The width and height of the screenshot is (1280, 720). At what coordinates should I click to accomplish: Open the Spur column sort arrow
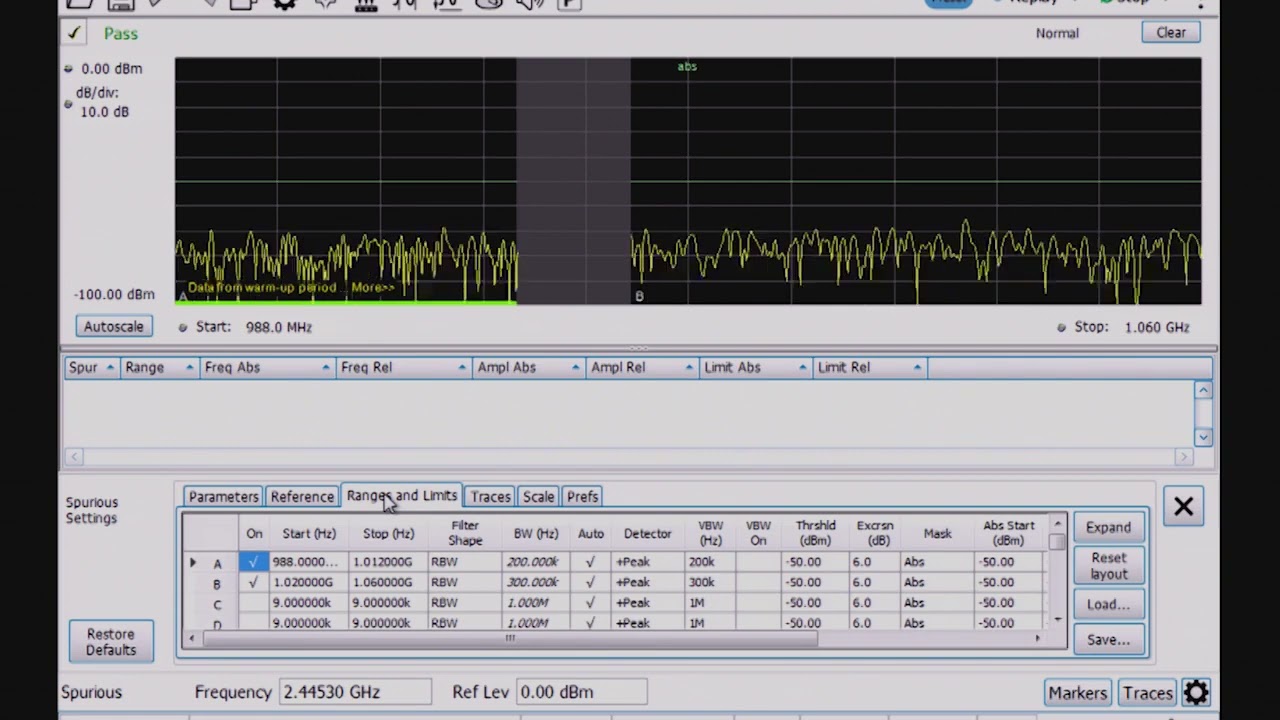[110, 368]
